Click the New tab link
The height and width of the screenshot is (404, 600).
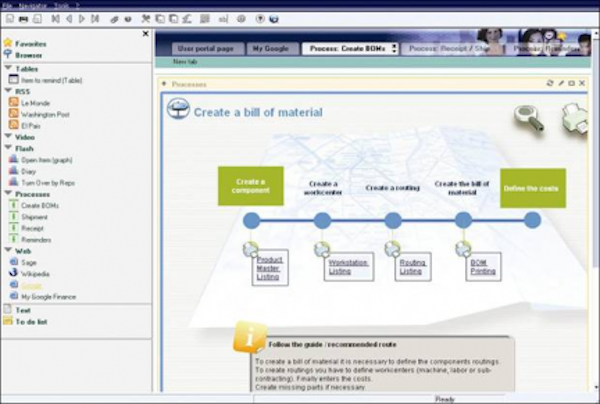(x=185, y=62)
